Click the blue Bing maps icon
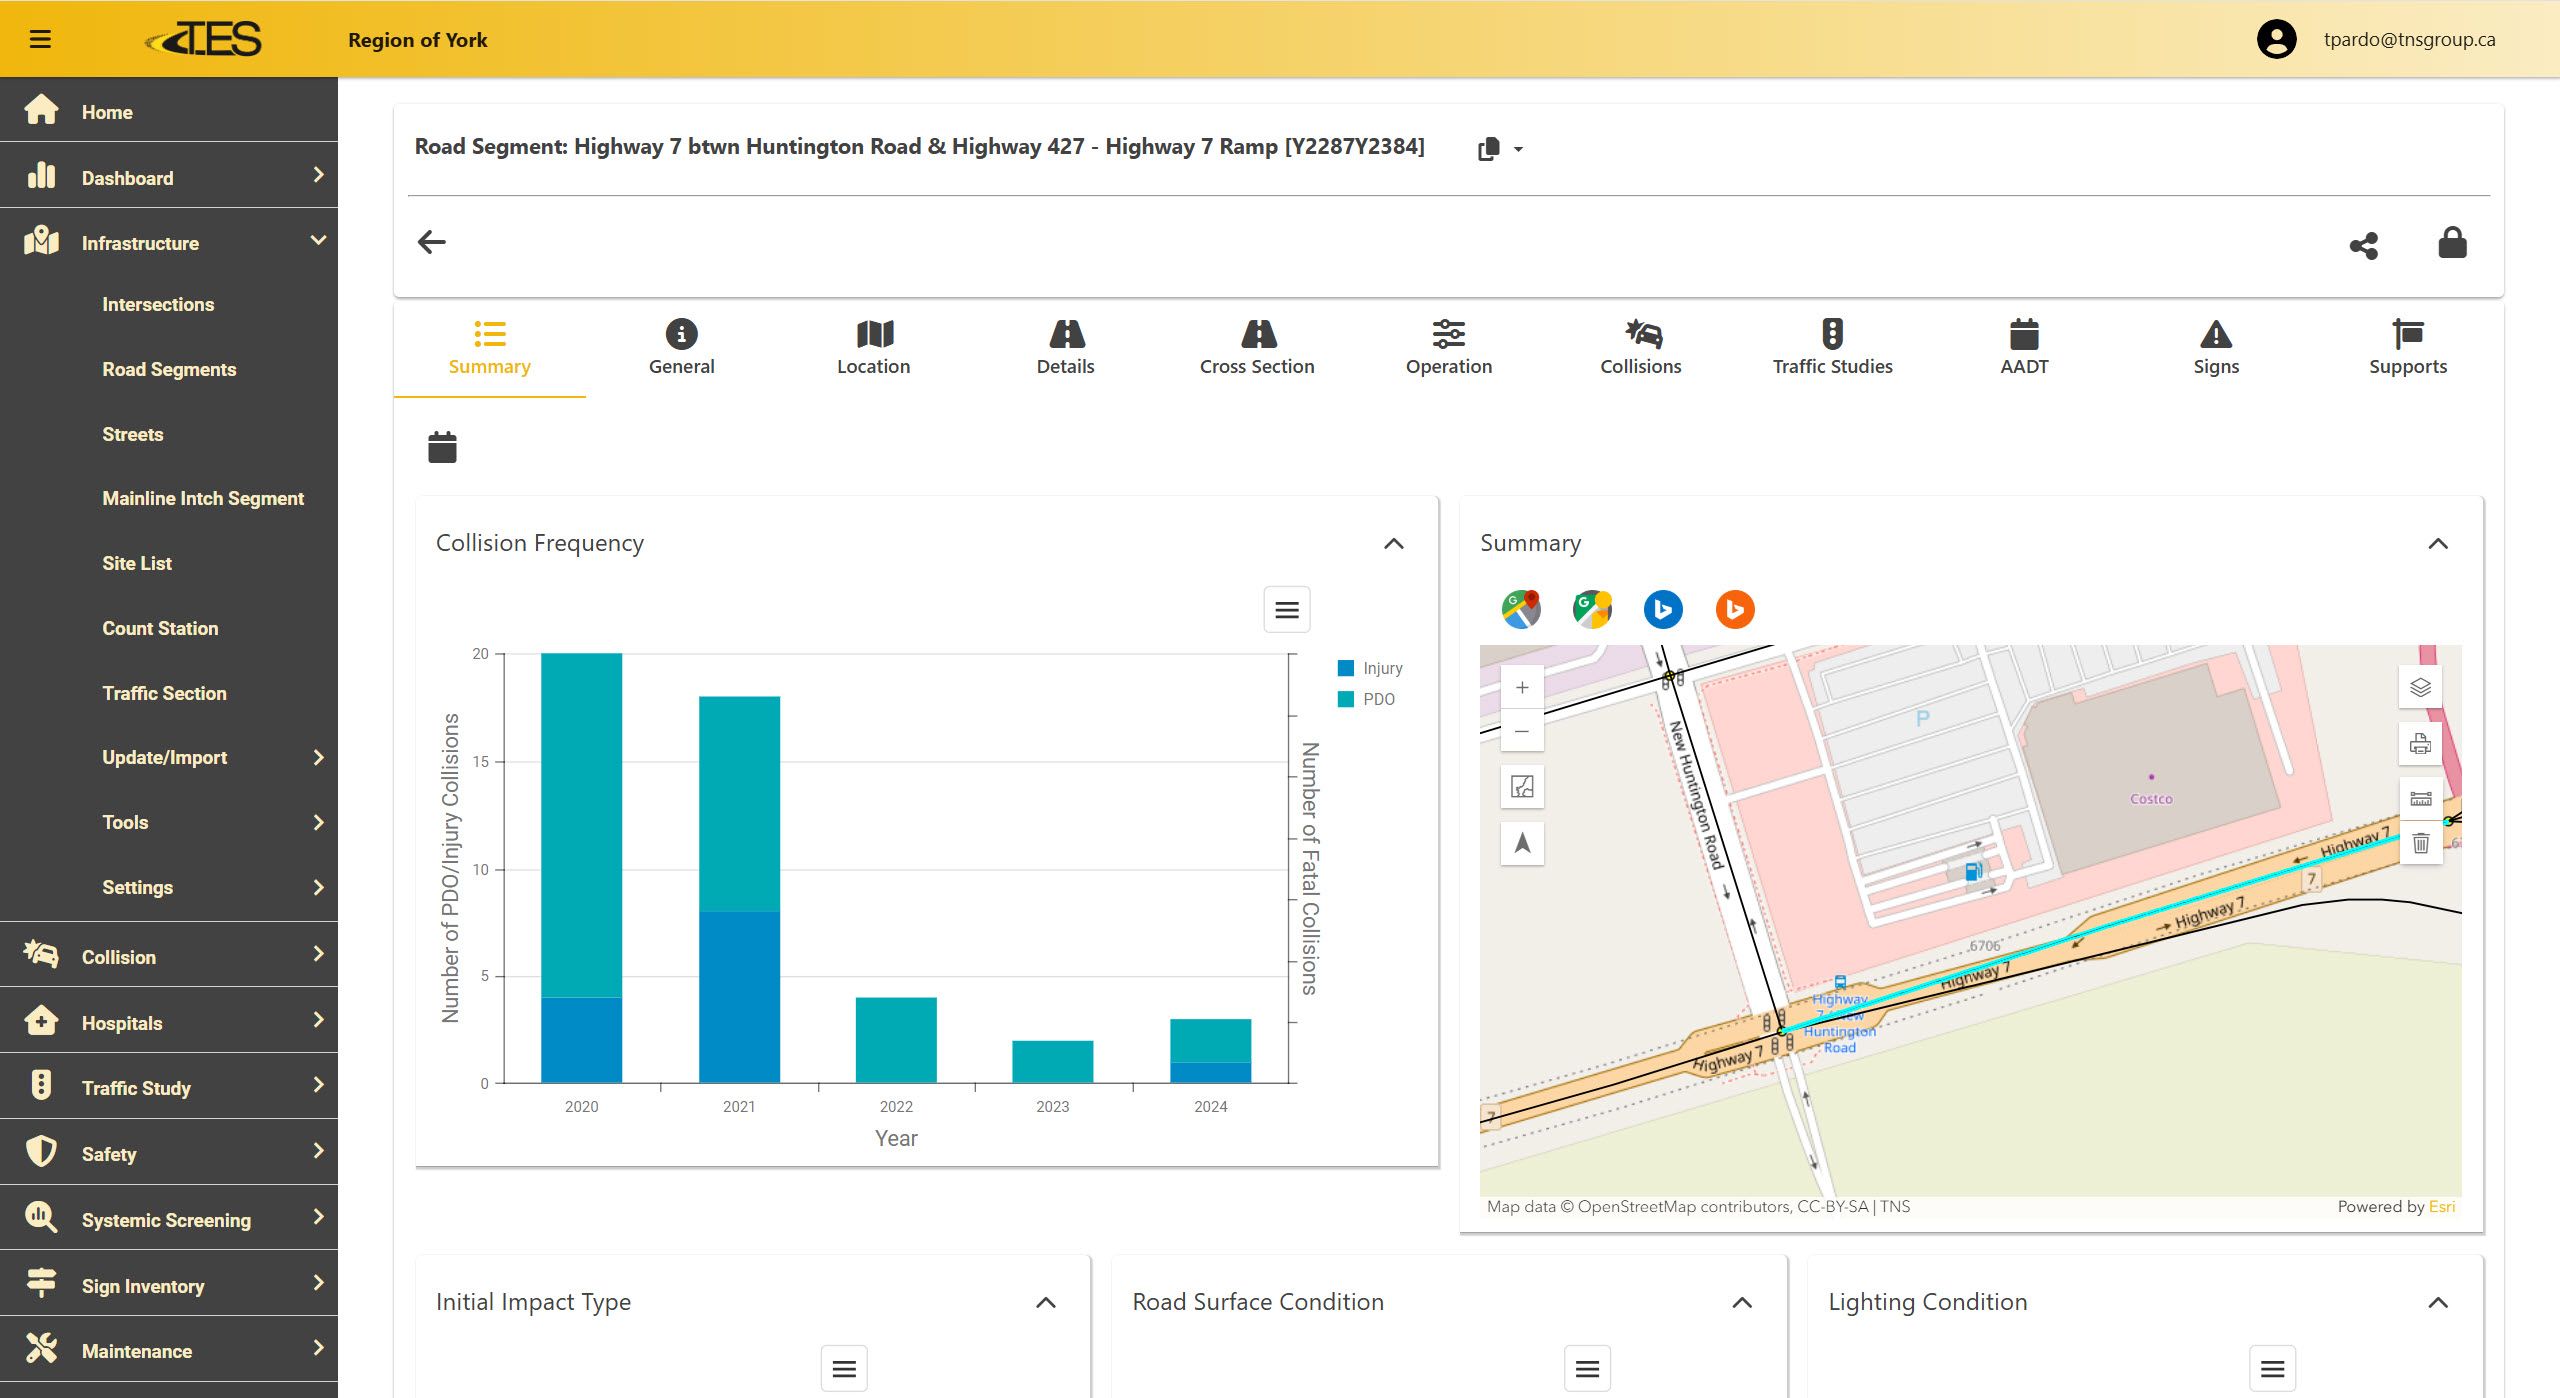Screen dimensions: 2560x1398 coord(1663,609)
